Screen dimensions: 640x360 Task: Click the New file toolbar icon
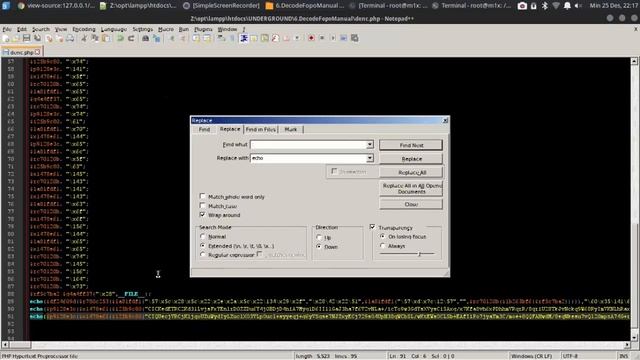tap(6, 38)
